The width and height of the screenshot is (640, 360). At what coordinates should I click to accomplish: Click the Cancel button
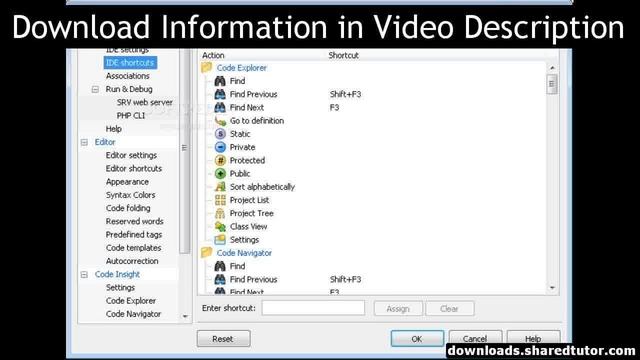click(x=475, y=338)
